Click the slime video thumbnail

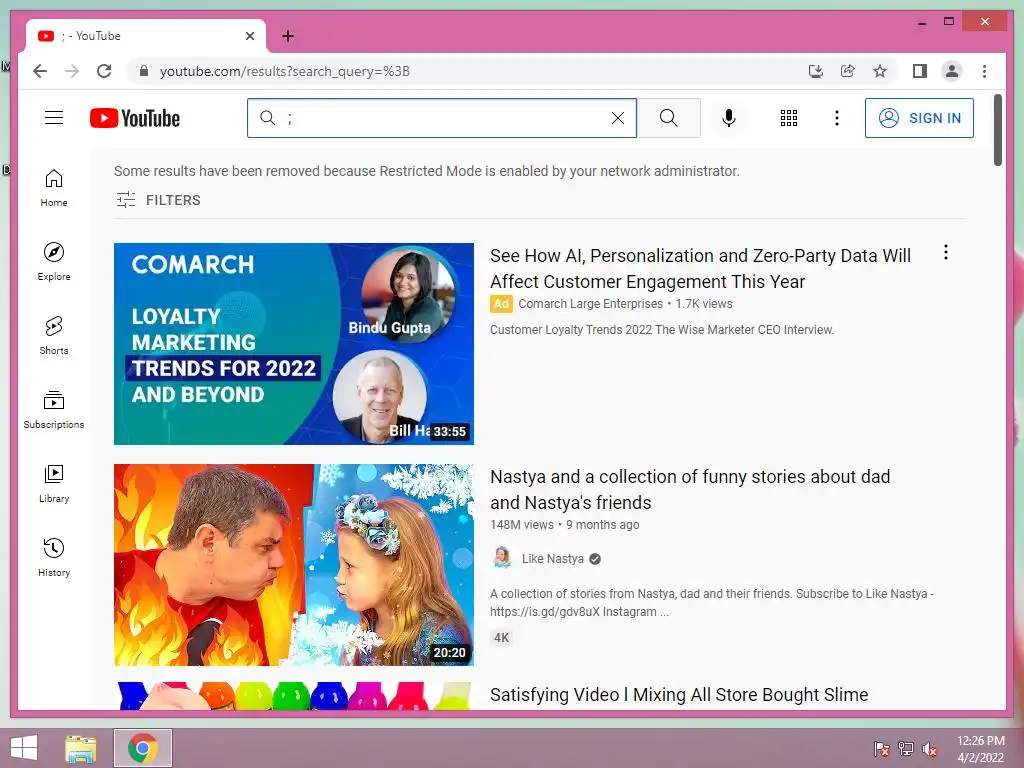tap(294, 696)
